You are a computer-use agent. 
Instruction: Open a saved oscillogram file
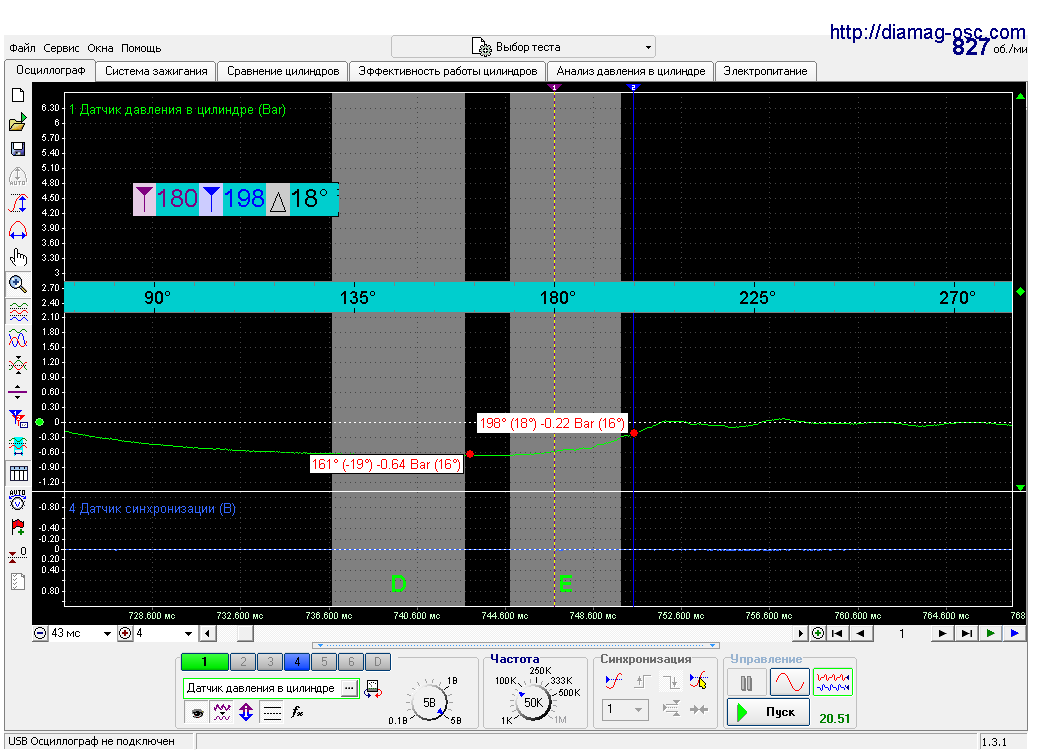click(18, 122)
